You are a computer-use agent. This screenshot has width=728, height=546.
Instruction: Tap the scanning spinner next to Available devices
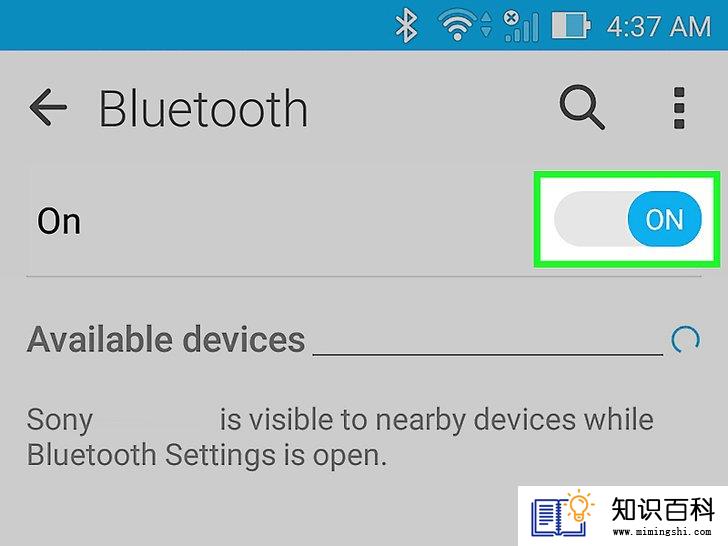(x=685, y=339)
